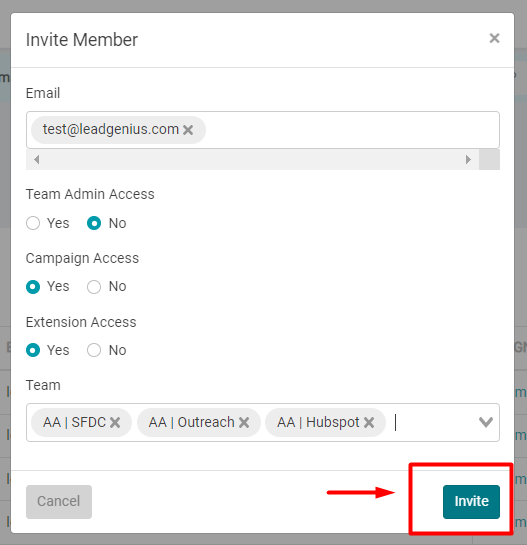Click the email field horizontal scrollbar track
The image size is (527, 545).
pyautogui.click(x=252, y=160)
